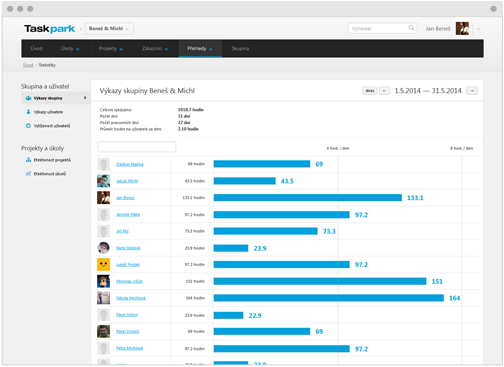Click the 133.1 bar value
Screen dimensions: 504x367
tap(415, 198)
